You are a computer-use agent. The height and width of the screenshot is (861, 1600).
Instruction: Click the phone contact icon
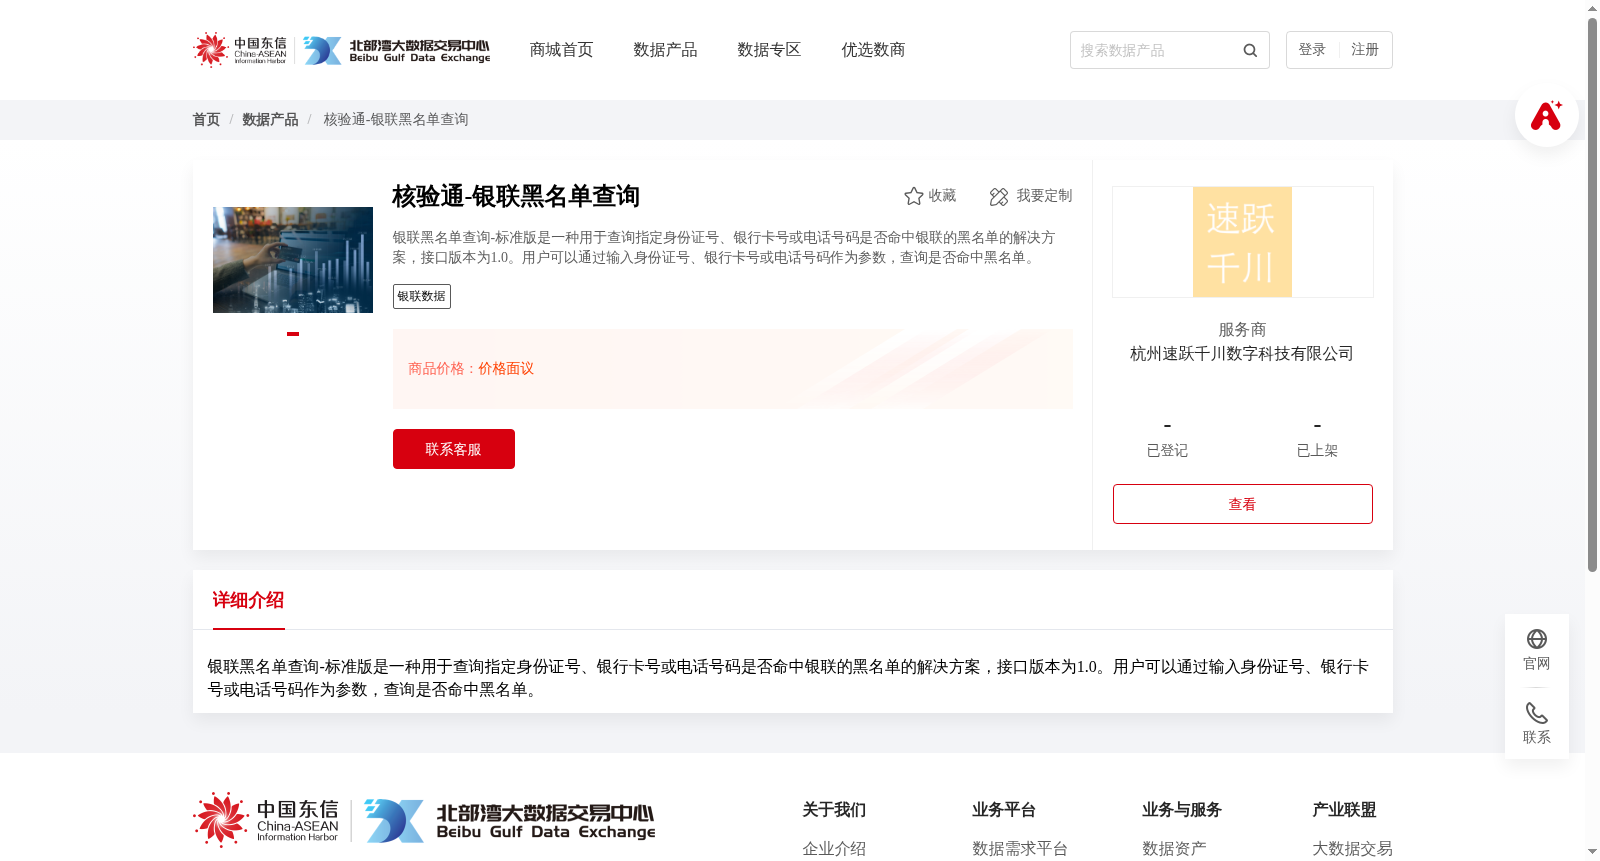[x=1537, y=713]
